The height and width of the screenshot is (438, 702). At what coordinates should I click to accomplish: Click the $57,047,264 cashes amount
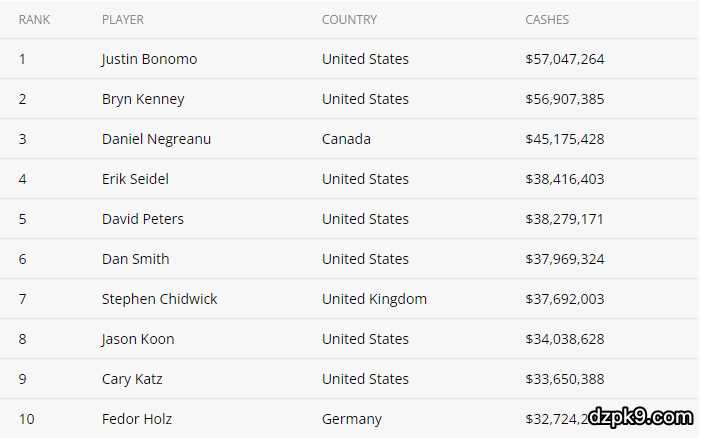564,59
